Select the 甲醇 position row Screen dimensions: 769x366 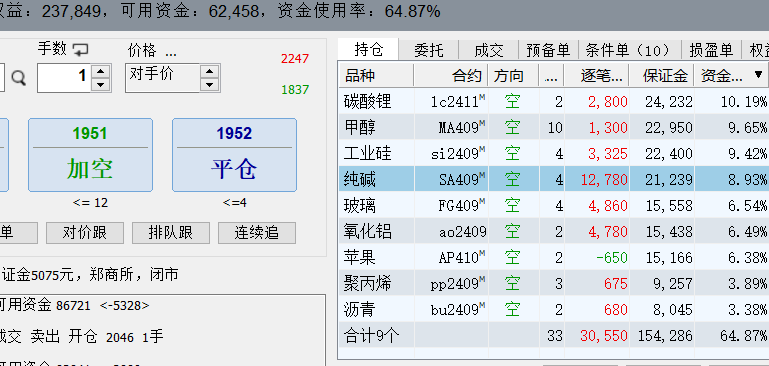(554, 128)
